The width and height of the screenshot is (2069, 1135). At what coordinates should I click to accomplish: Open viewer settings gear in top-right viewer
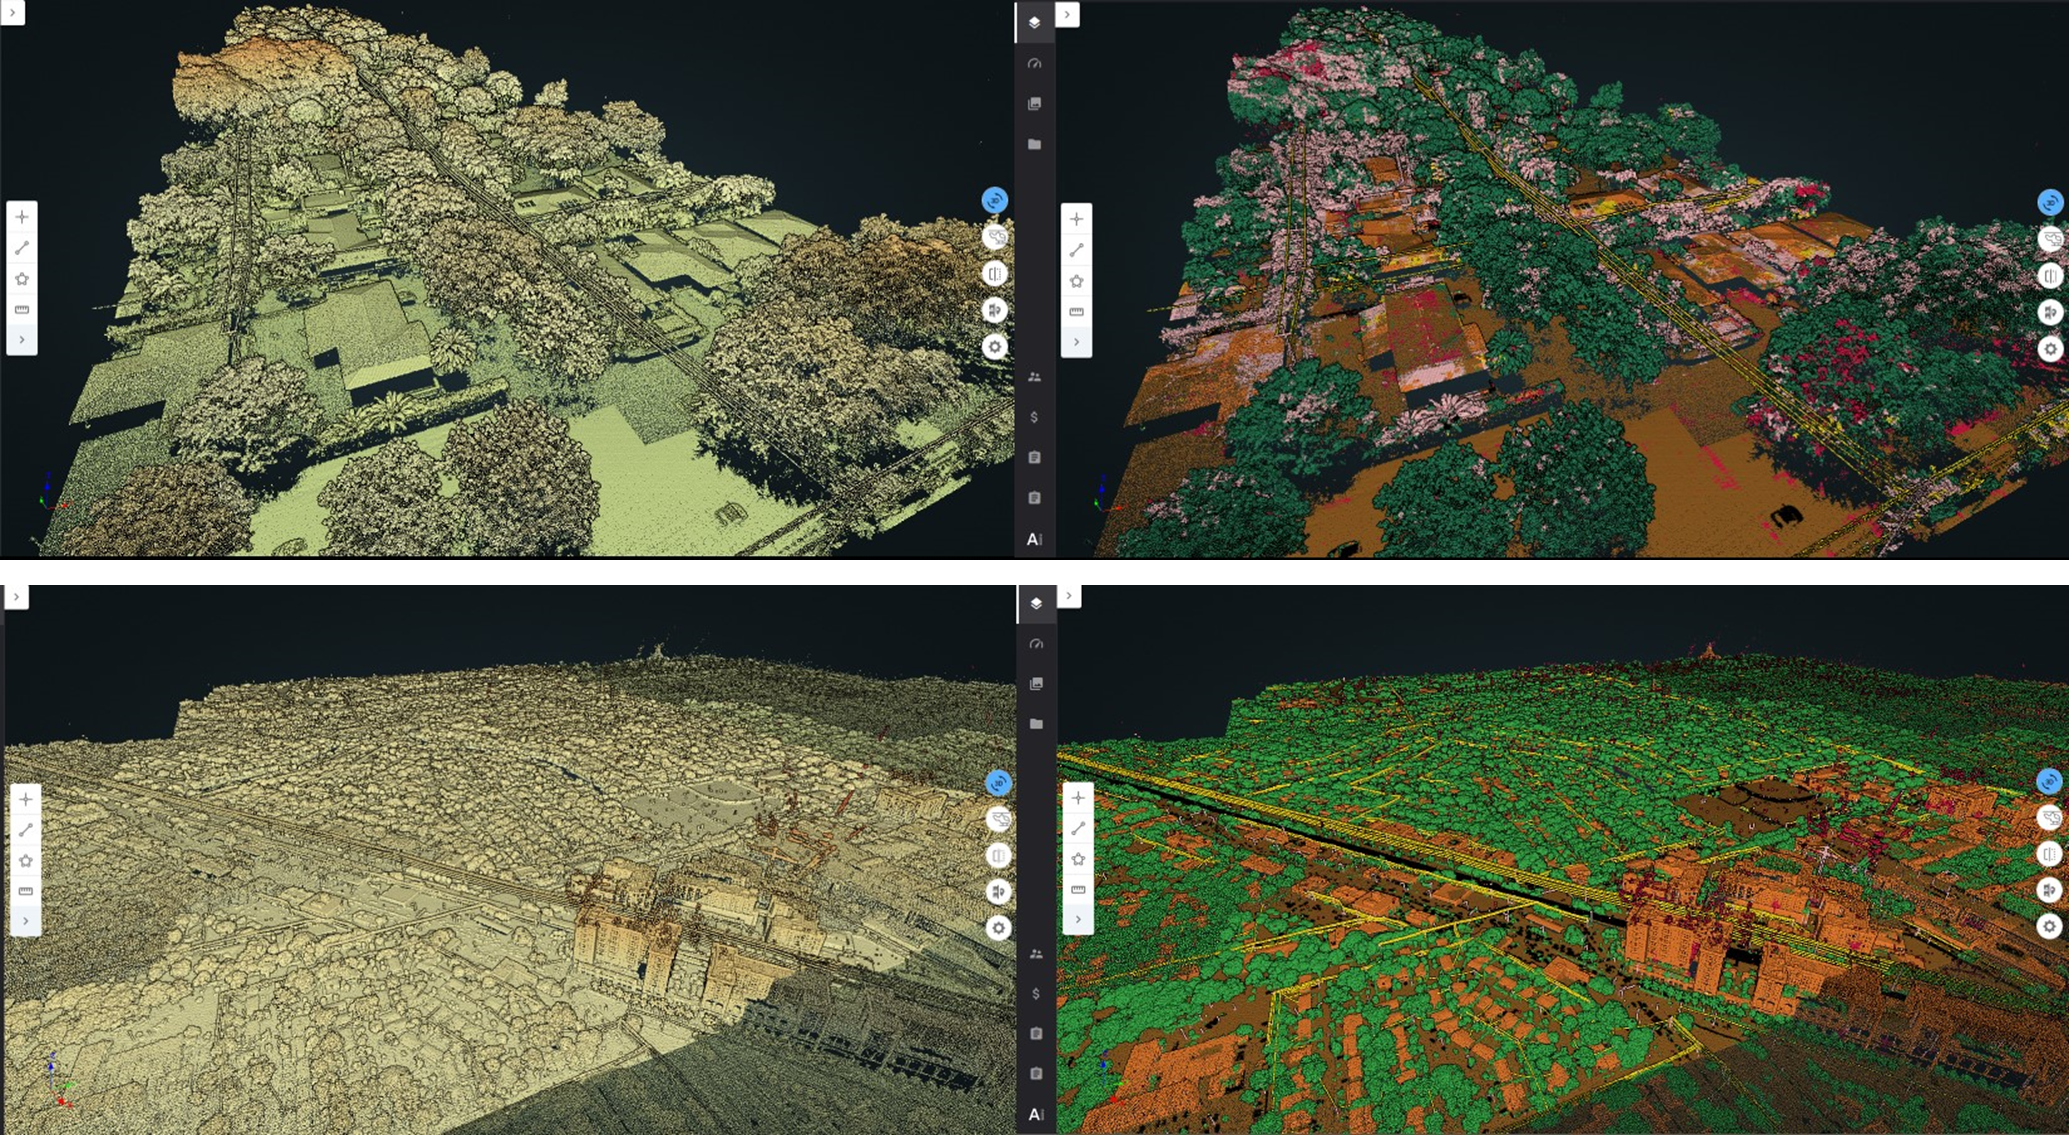tap(2050, 349)
